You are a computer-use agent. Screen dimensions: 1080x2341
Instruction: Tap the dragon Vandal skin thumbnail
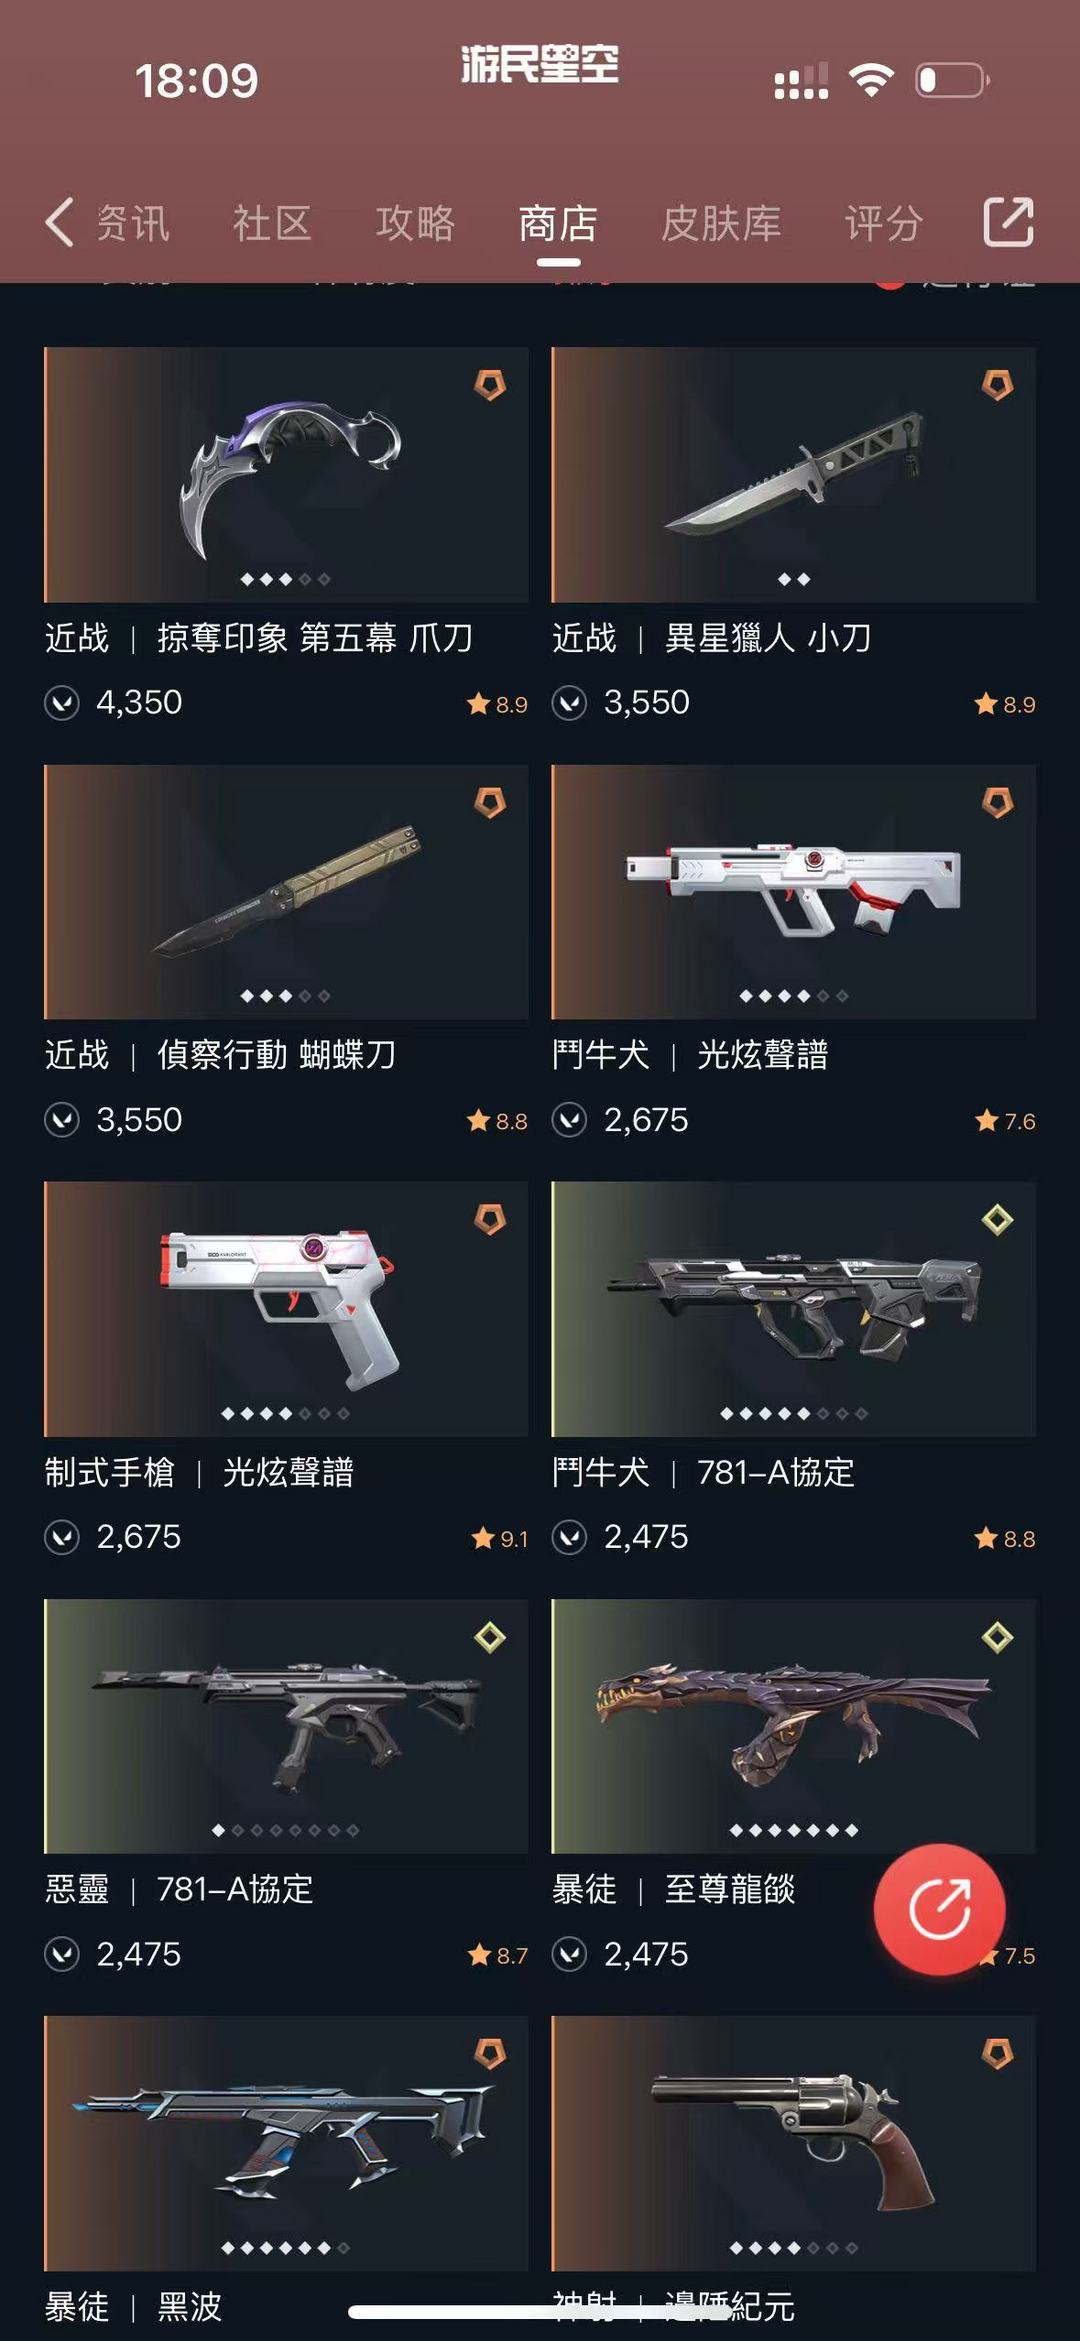[x=793, y=1726]
